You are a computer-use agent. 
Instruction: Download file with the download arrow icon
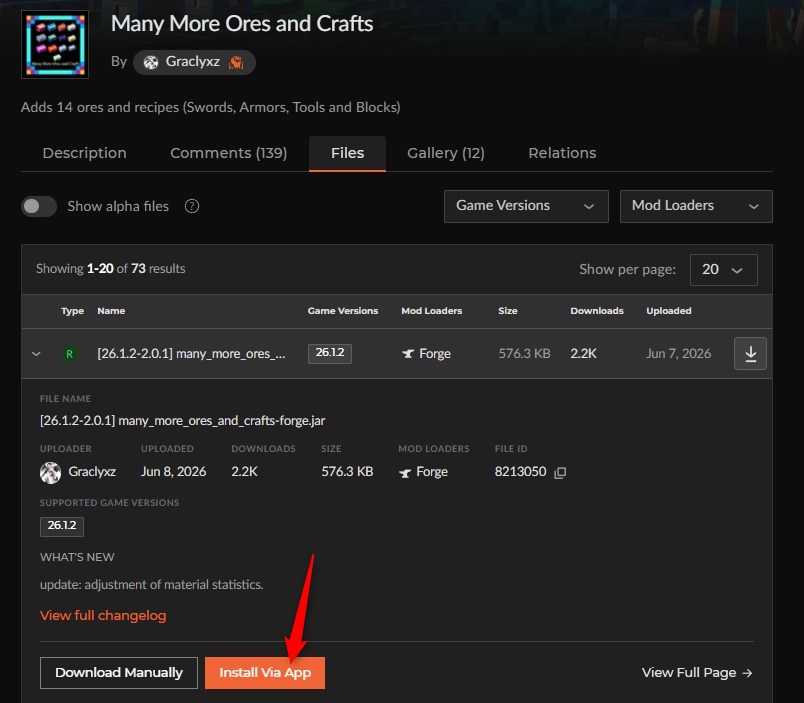(x=750, y=353)
